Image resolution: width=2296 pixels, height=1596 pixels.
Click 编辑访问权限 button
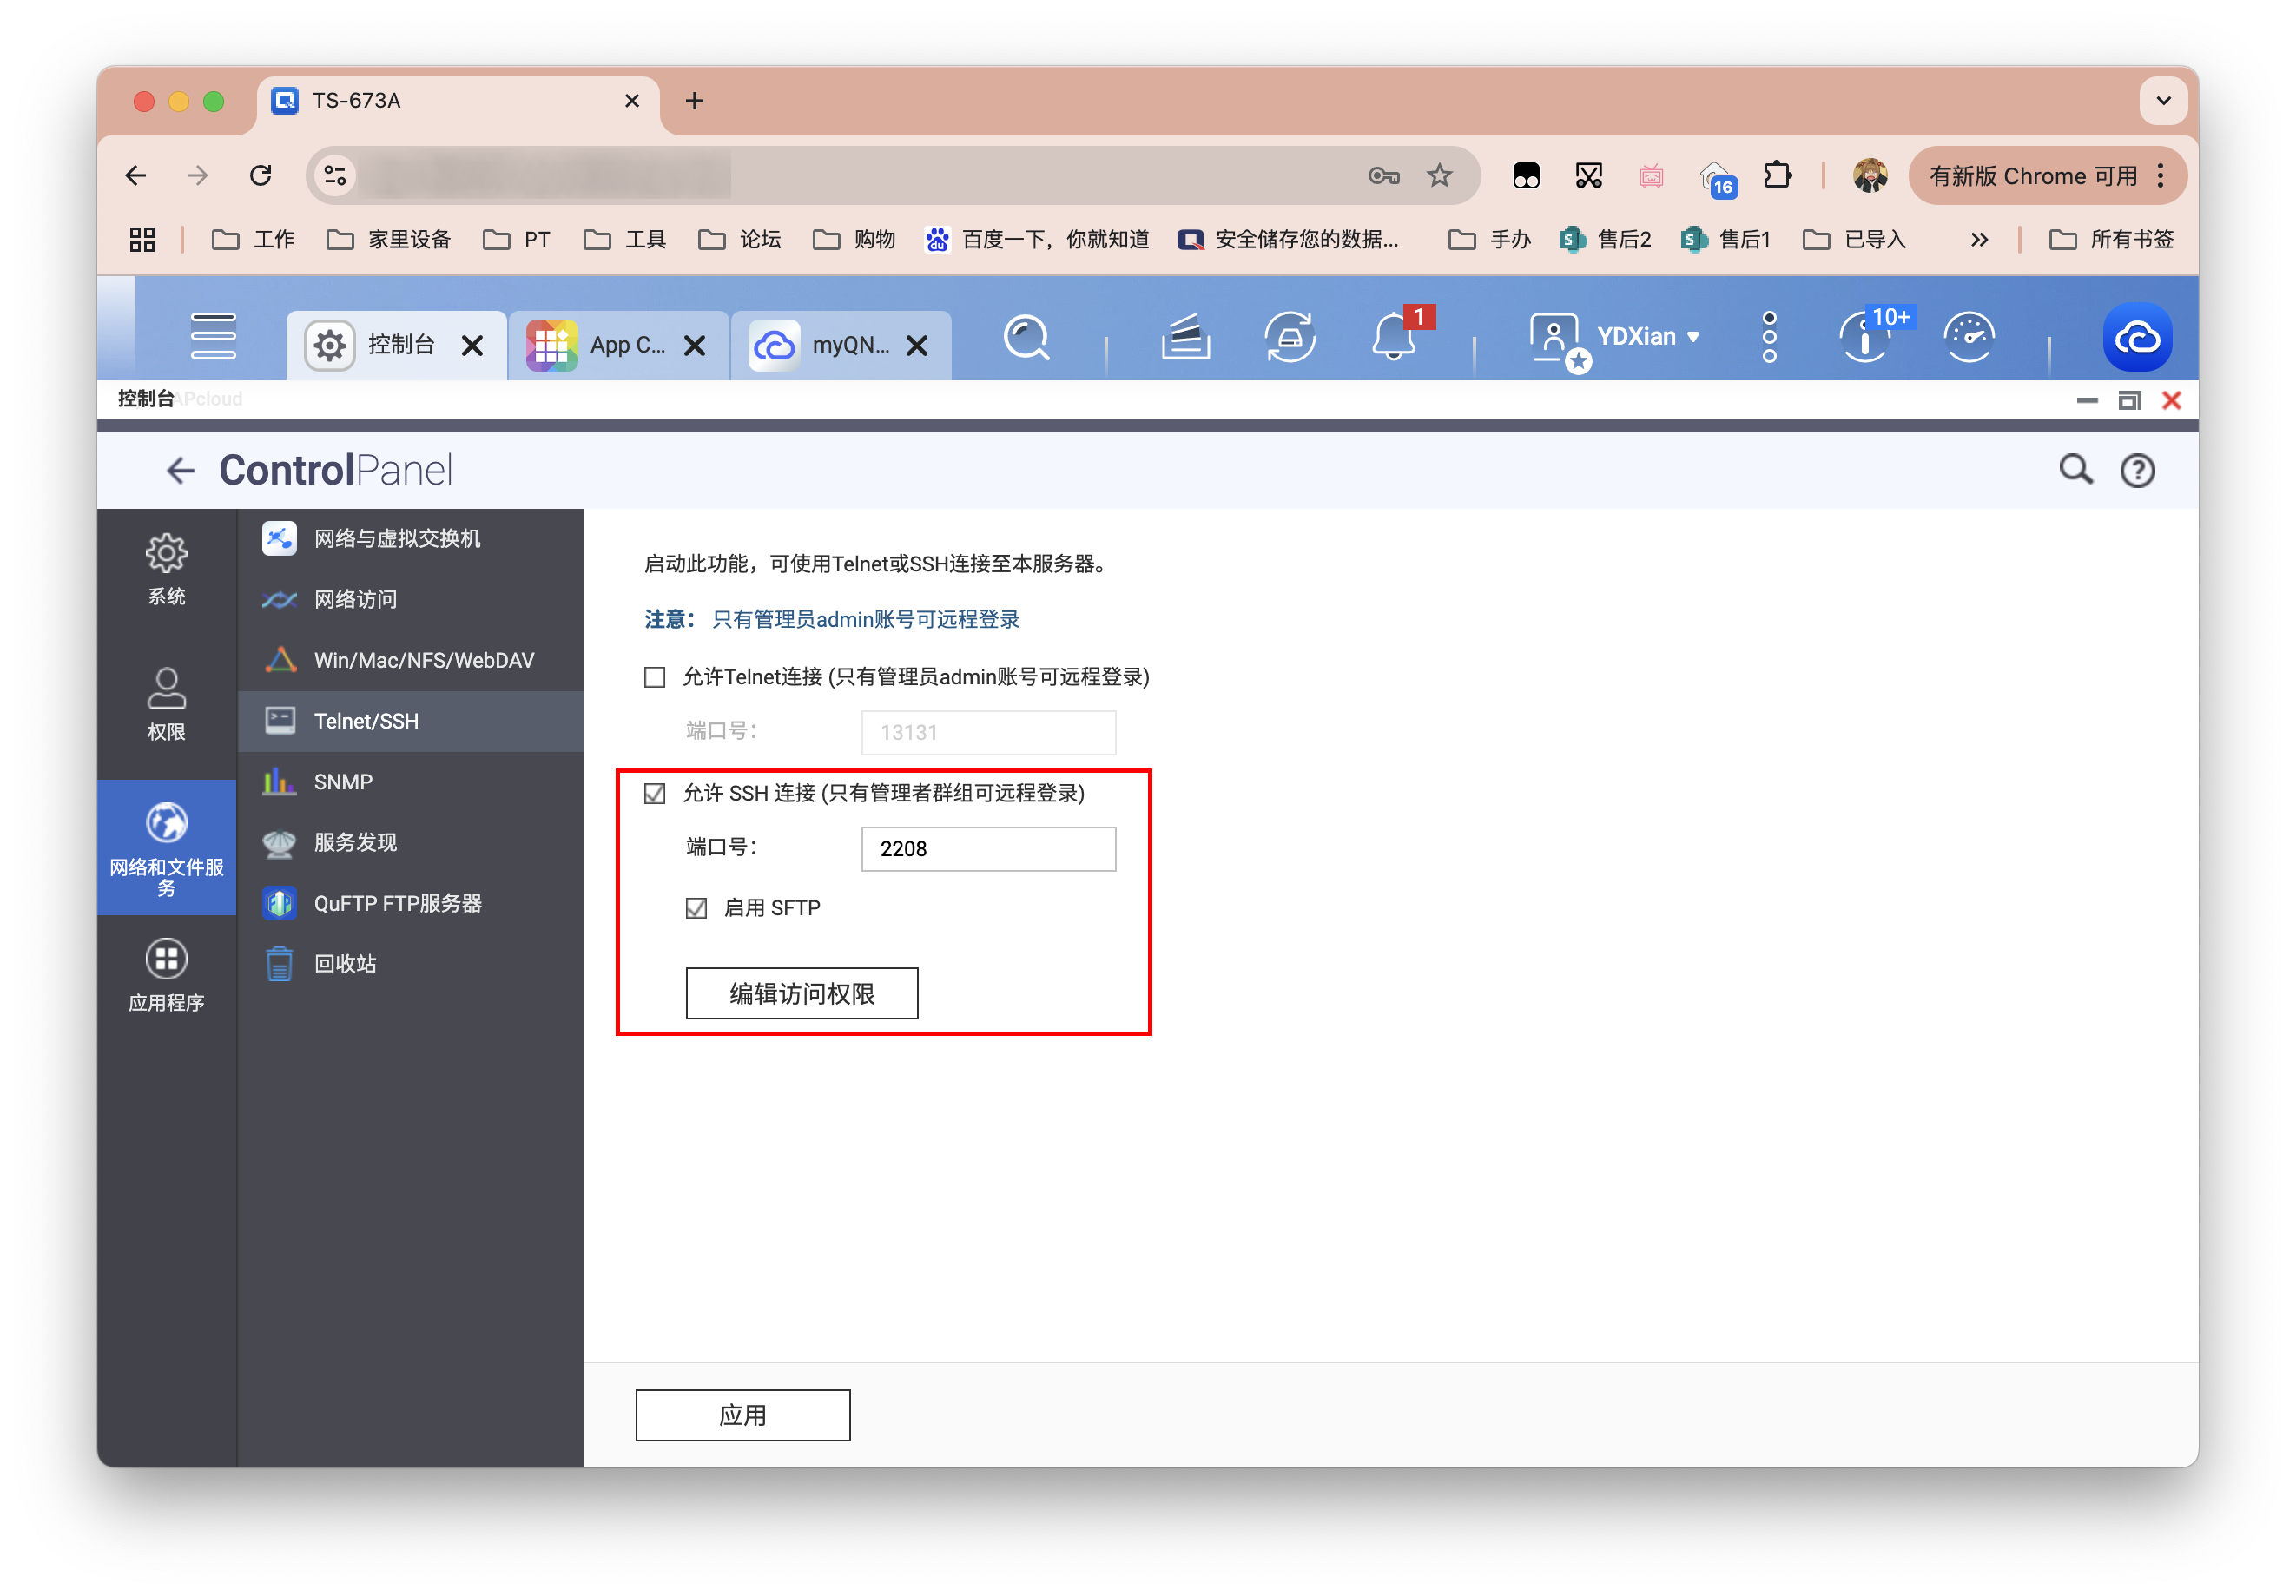[x=802, y=994]
